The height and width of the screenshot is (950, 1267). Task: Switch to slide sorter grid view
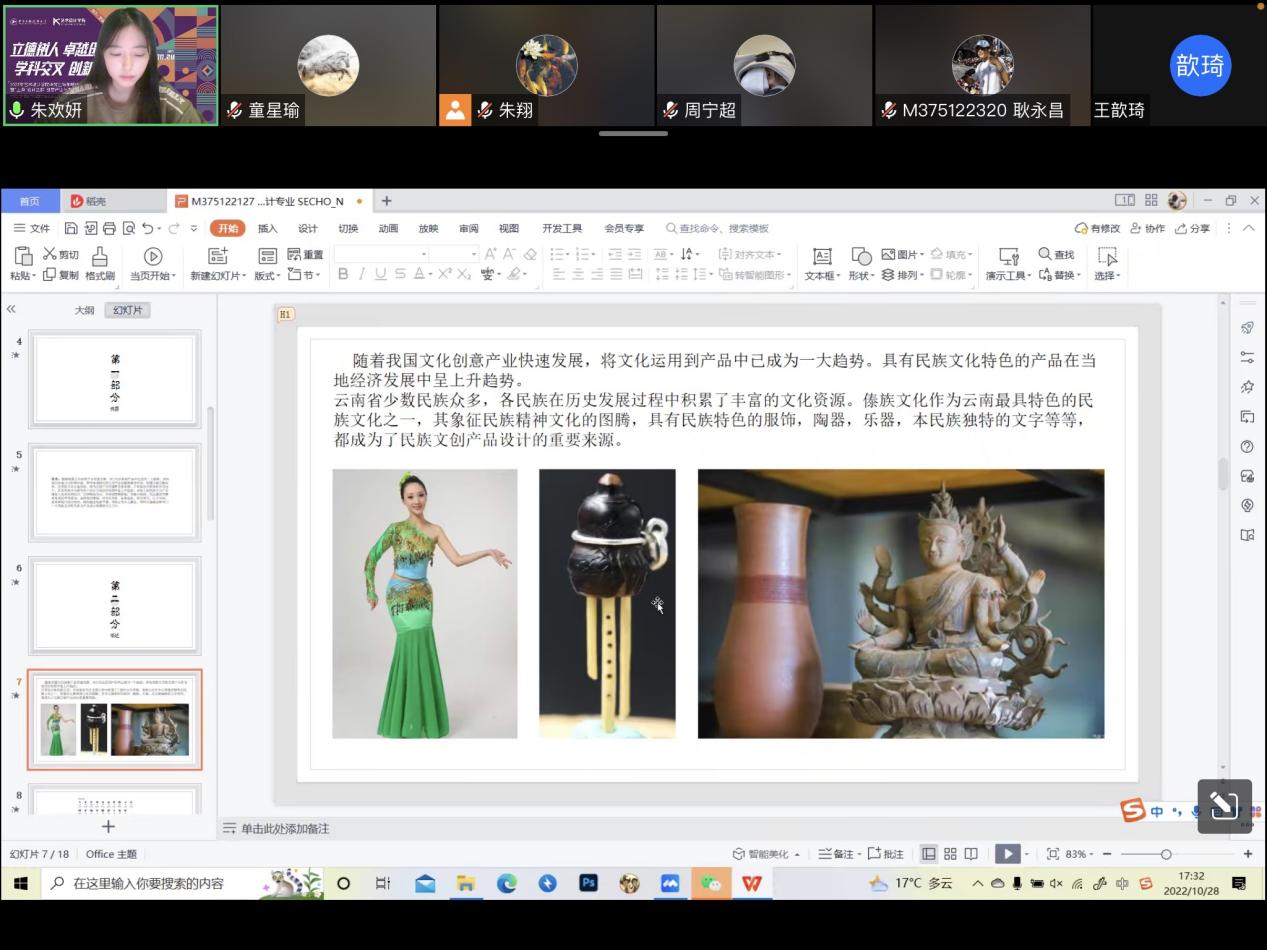(x=950, y=854)
